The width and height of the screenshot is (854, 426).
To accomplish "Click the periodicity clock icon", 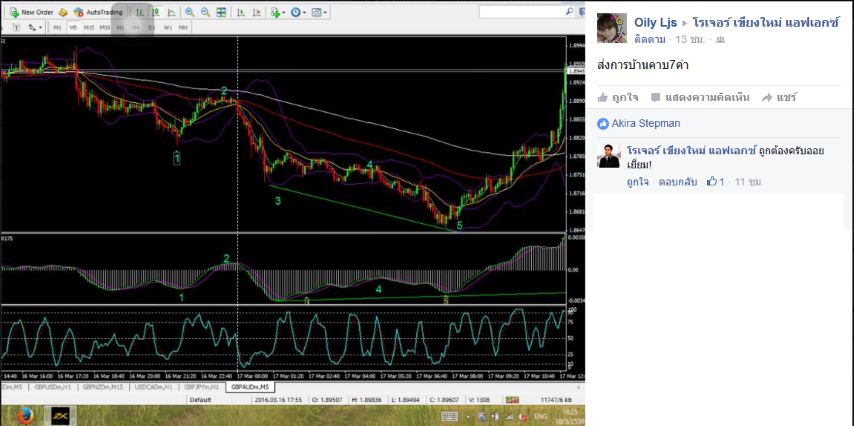I will tap(295, 12).
